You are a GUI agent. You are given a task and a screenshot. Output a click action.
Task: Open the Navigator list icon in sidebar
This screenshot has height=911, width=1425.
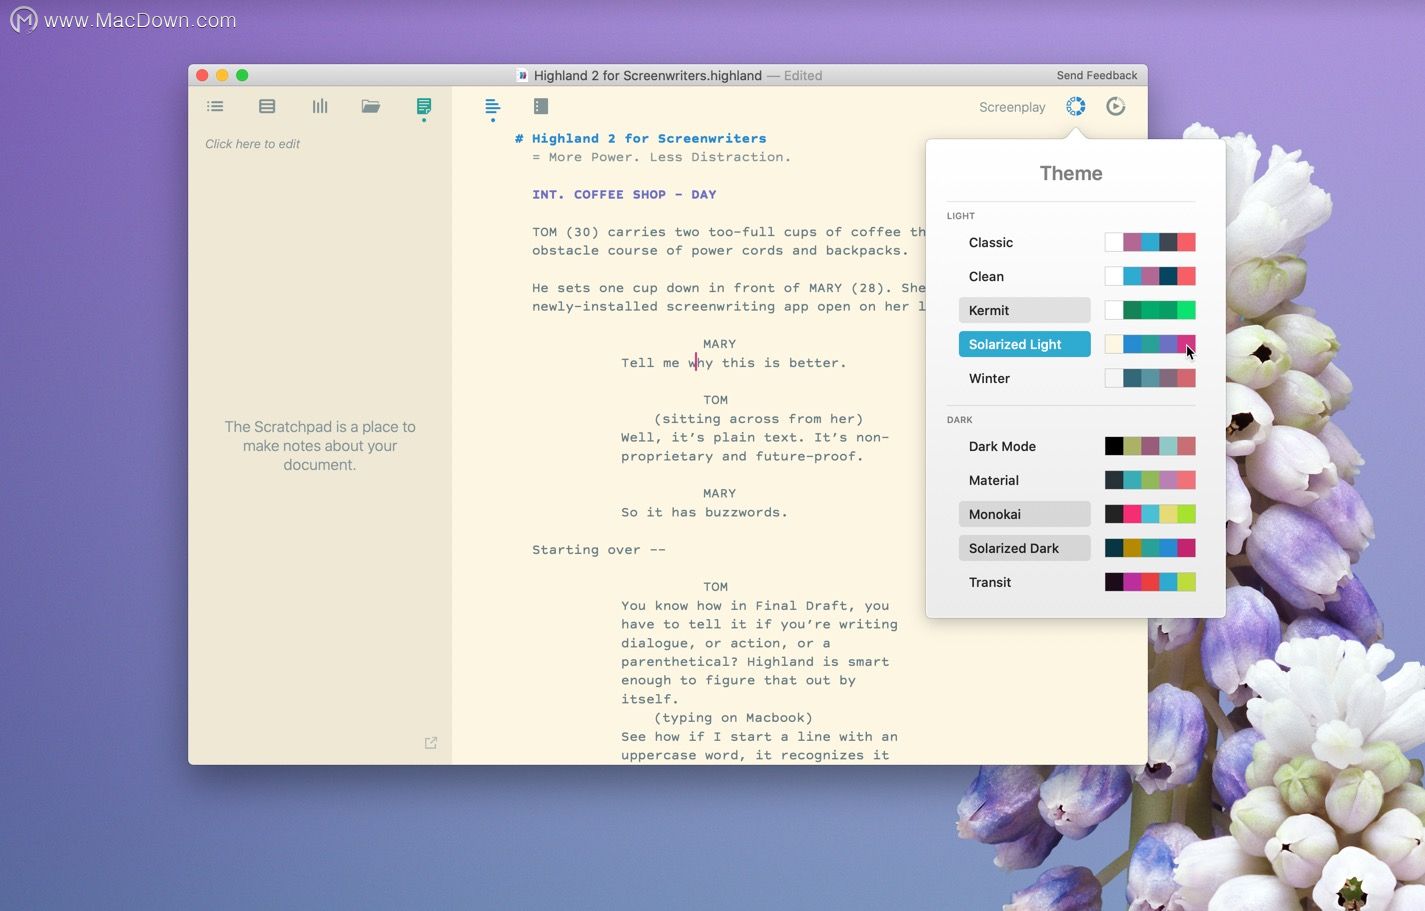pyautogui.click(x=215, y=106)
